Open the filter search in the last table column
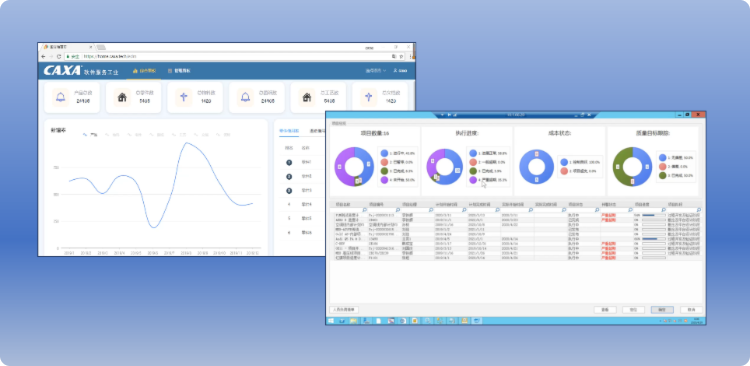Viewport: 750px width, 366px height. 698,210
